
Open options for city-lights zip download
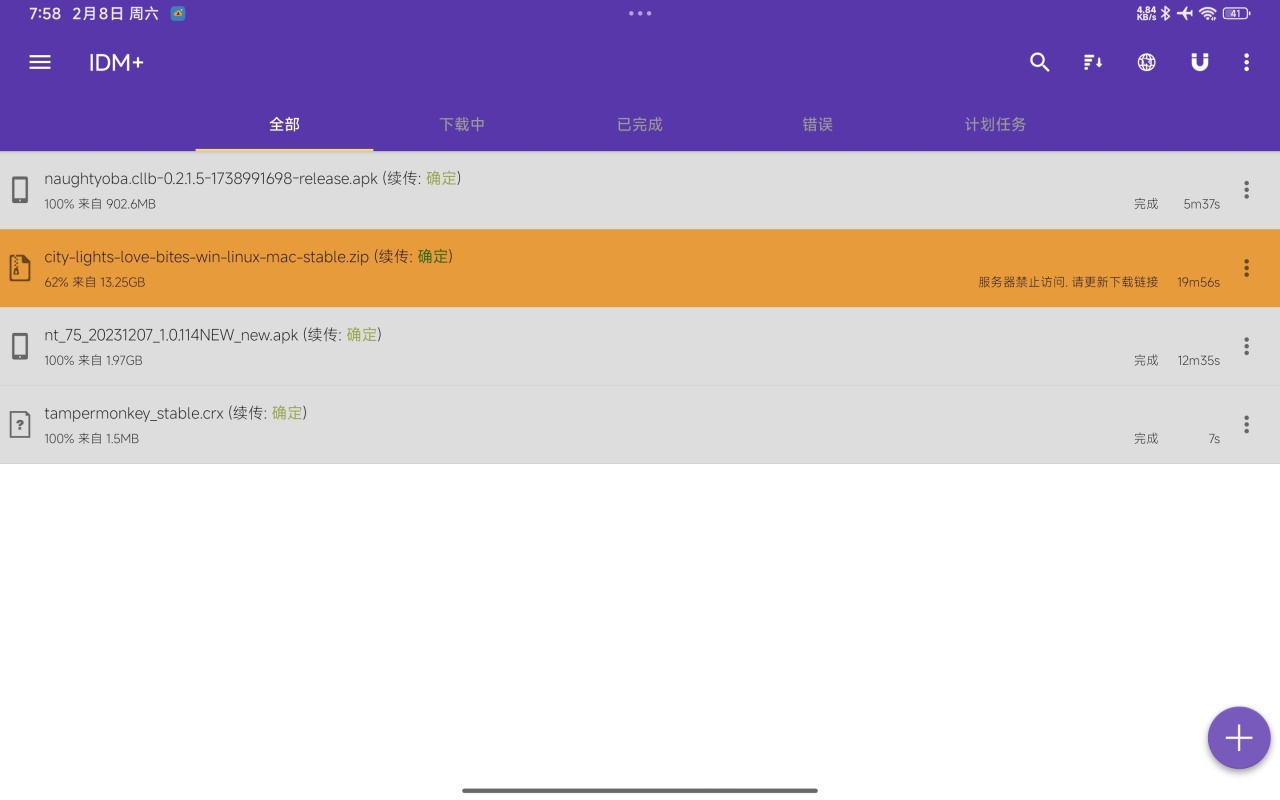pyautogui.click(x=1246, y=268)
